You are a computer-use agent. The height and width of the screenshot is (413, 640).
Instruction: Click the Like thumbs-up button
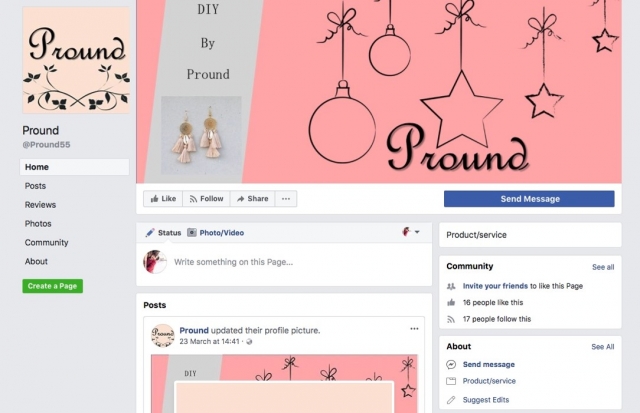163,199
